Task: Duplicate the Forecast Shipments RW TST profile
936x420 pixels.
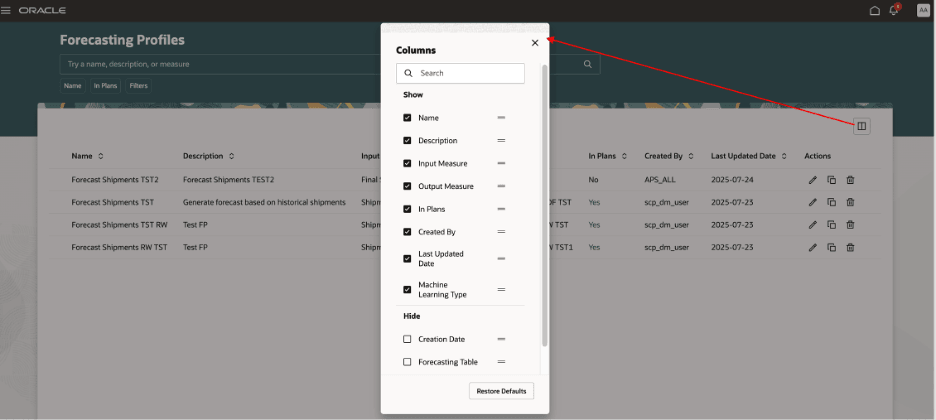Action: click(x=832, y=247)
